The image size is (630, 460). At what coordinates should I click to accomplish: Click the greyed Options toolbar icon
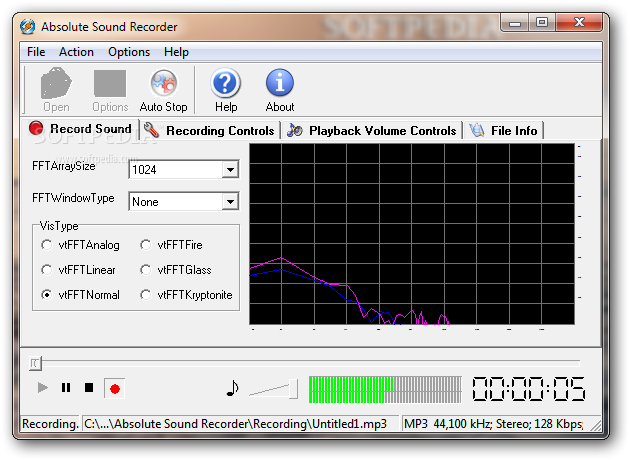[x=110, y=89]
